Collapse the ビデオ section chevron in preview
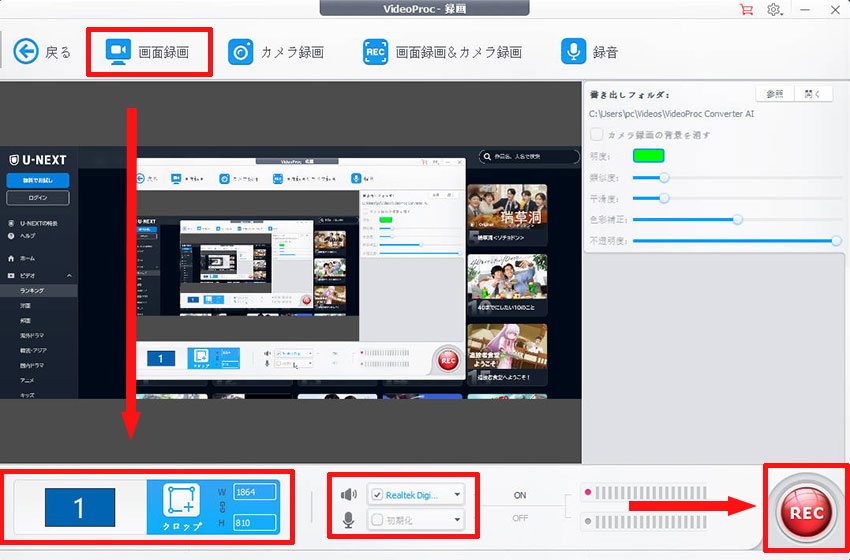This screenshot has width=850, height=560. (x=69, y=276)
